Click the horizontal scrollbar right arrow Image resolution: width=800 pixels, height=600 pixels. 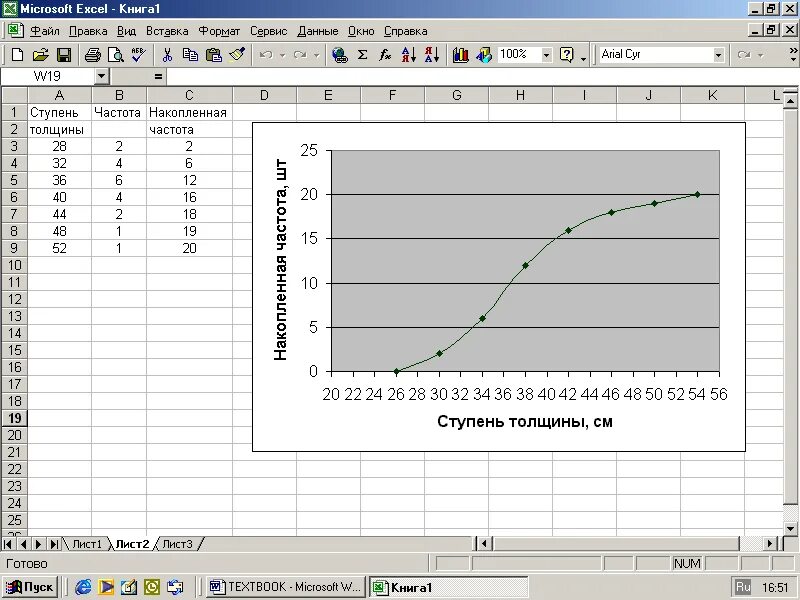[771, 543]
